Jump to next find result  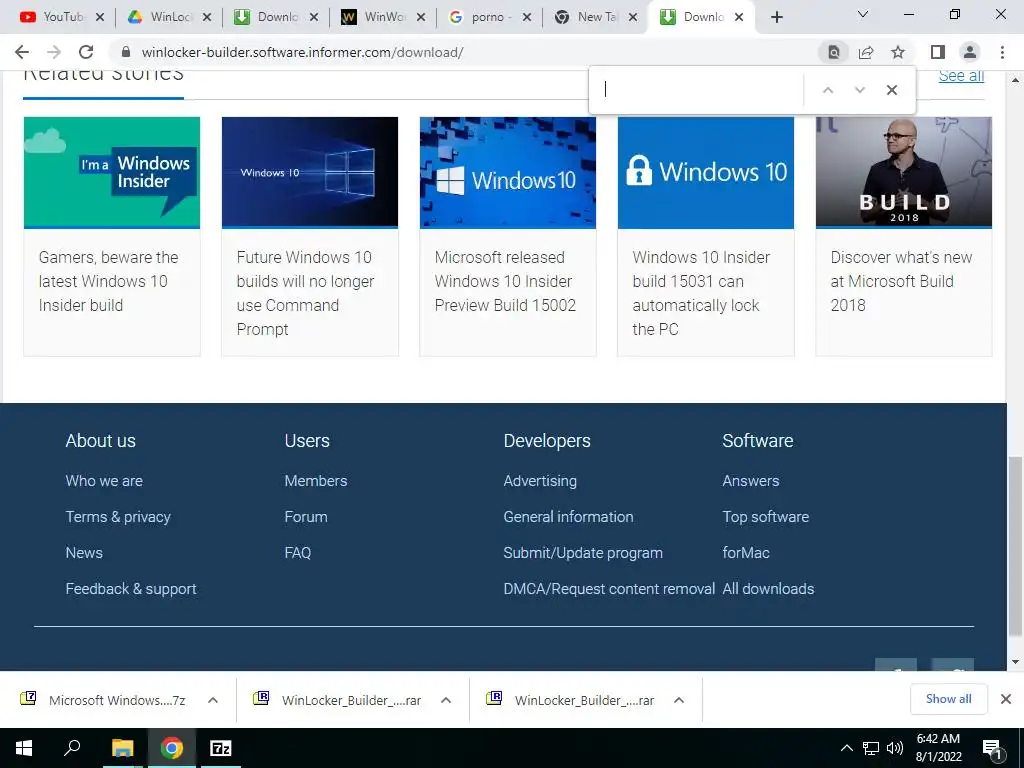click(x=859, y=90)
